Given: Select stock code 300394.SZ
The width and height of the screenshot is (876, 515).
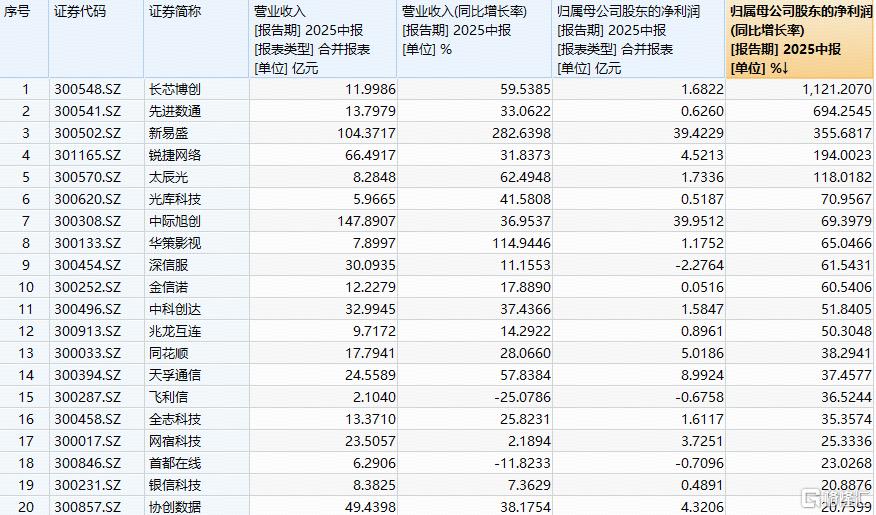Looking at the screenshot, I should coord(87,375).
